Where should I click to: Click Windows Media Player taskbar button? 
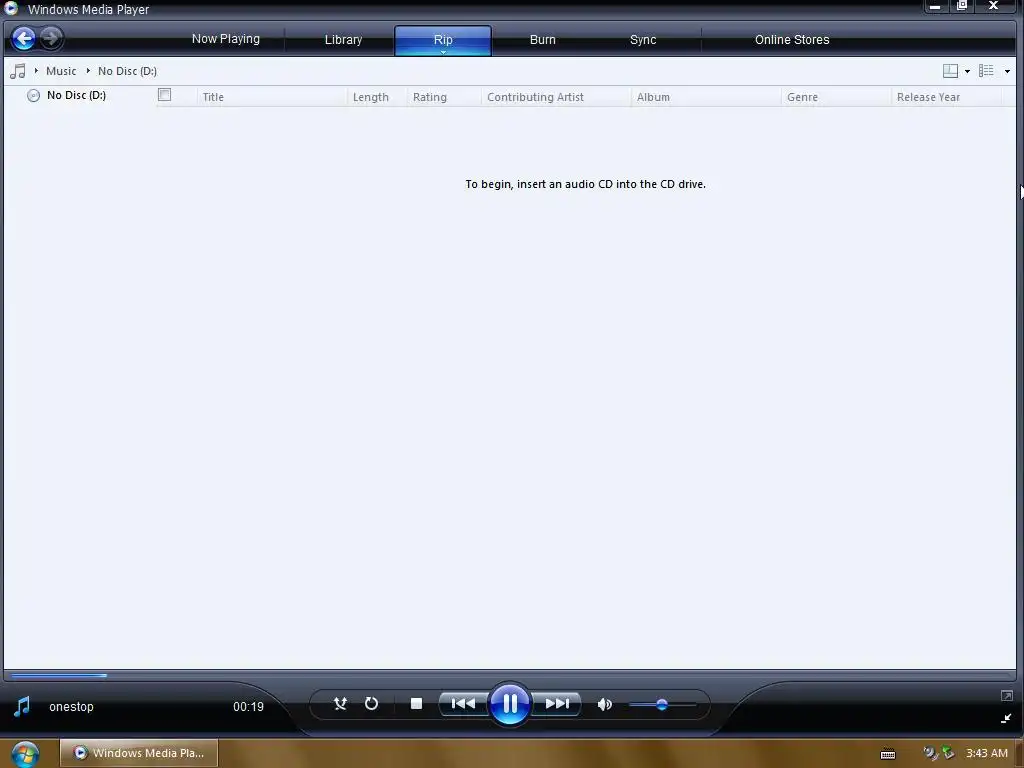tap(139, 753)
